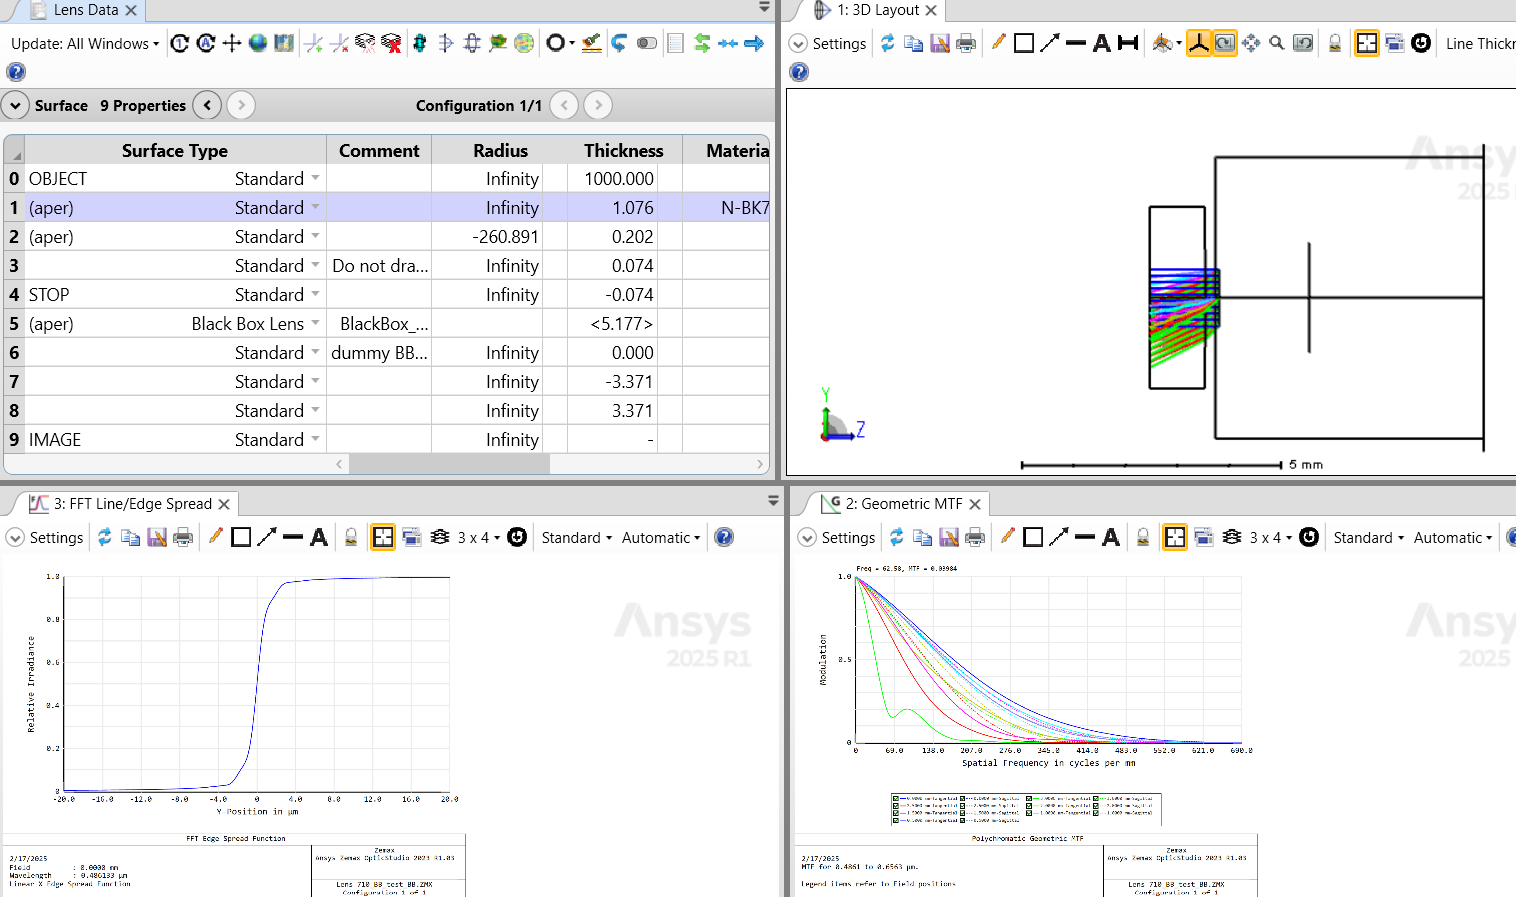The image size is (1516, 897).
Task: Go to next surface properties
Action: tap(241, 105)
